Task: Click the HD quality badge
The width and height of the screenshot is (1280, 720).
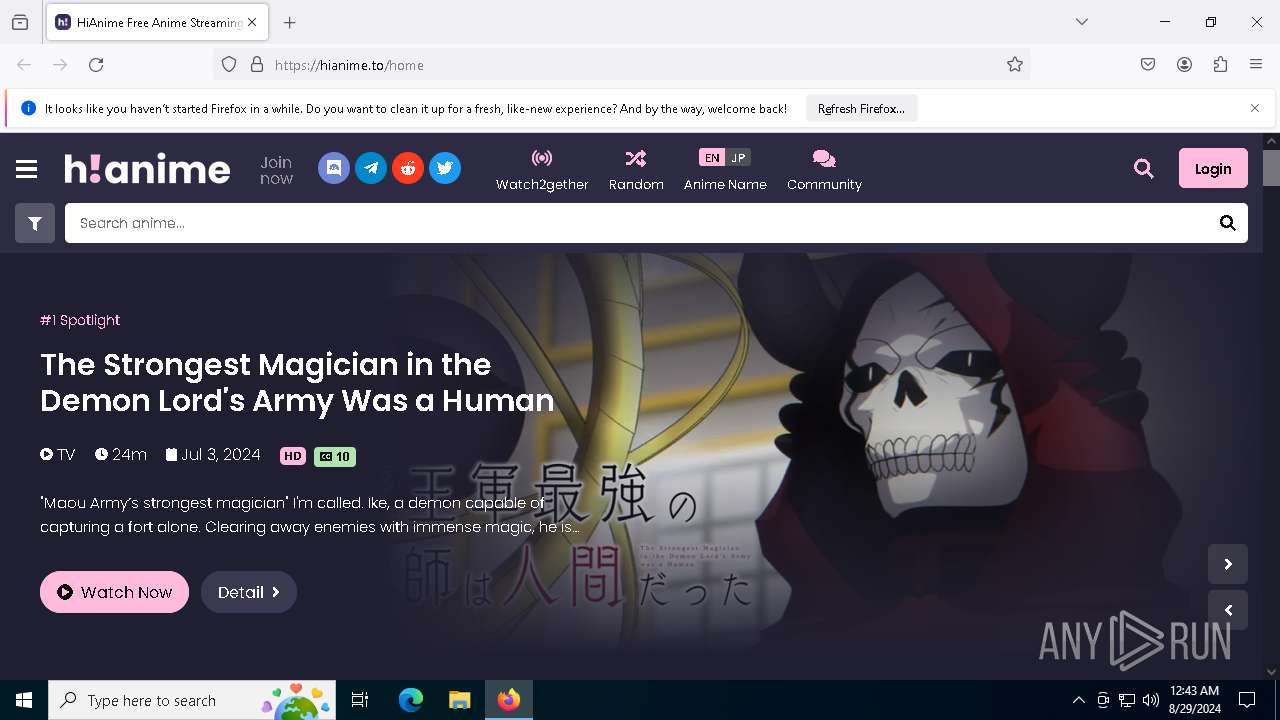Action: (293, 456)
